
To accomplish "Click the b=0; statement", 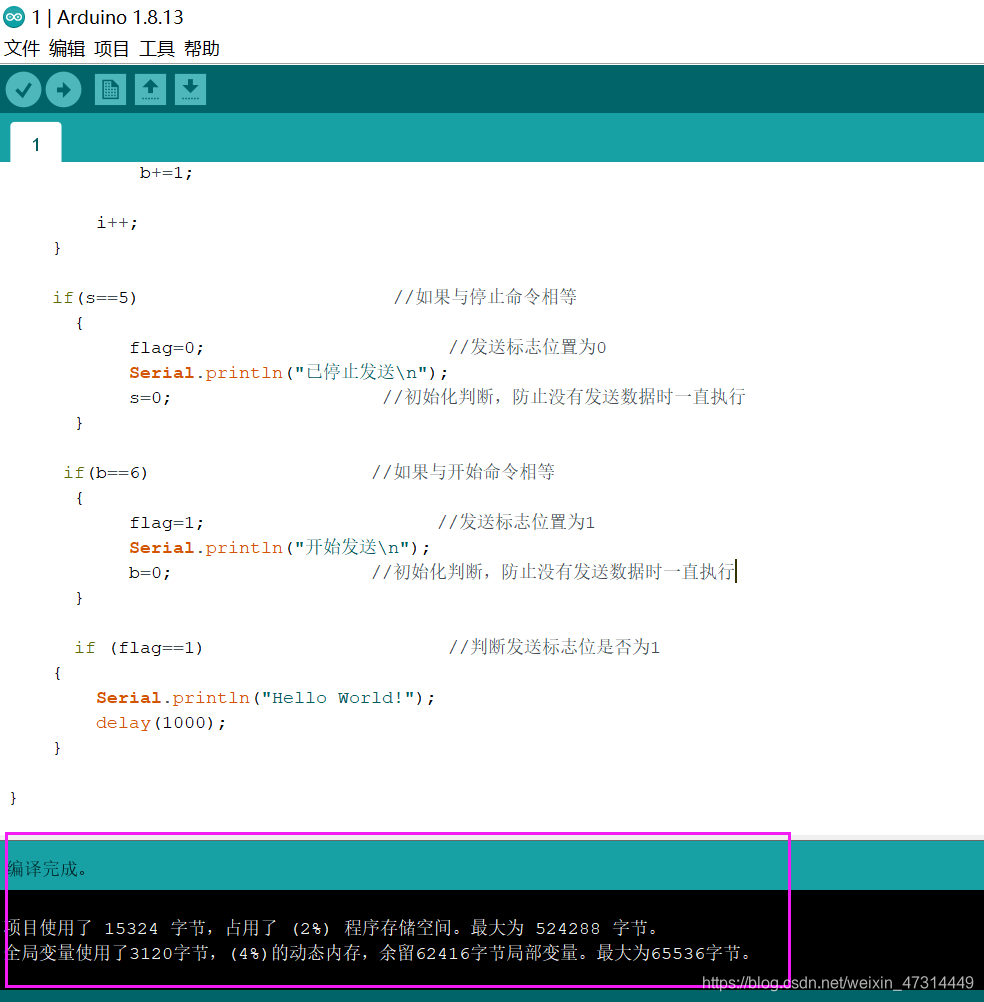I will [150, 573].
